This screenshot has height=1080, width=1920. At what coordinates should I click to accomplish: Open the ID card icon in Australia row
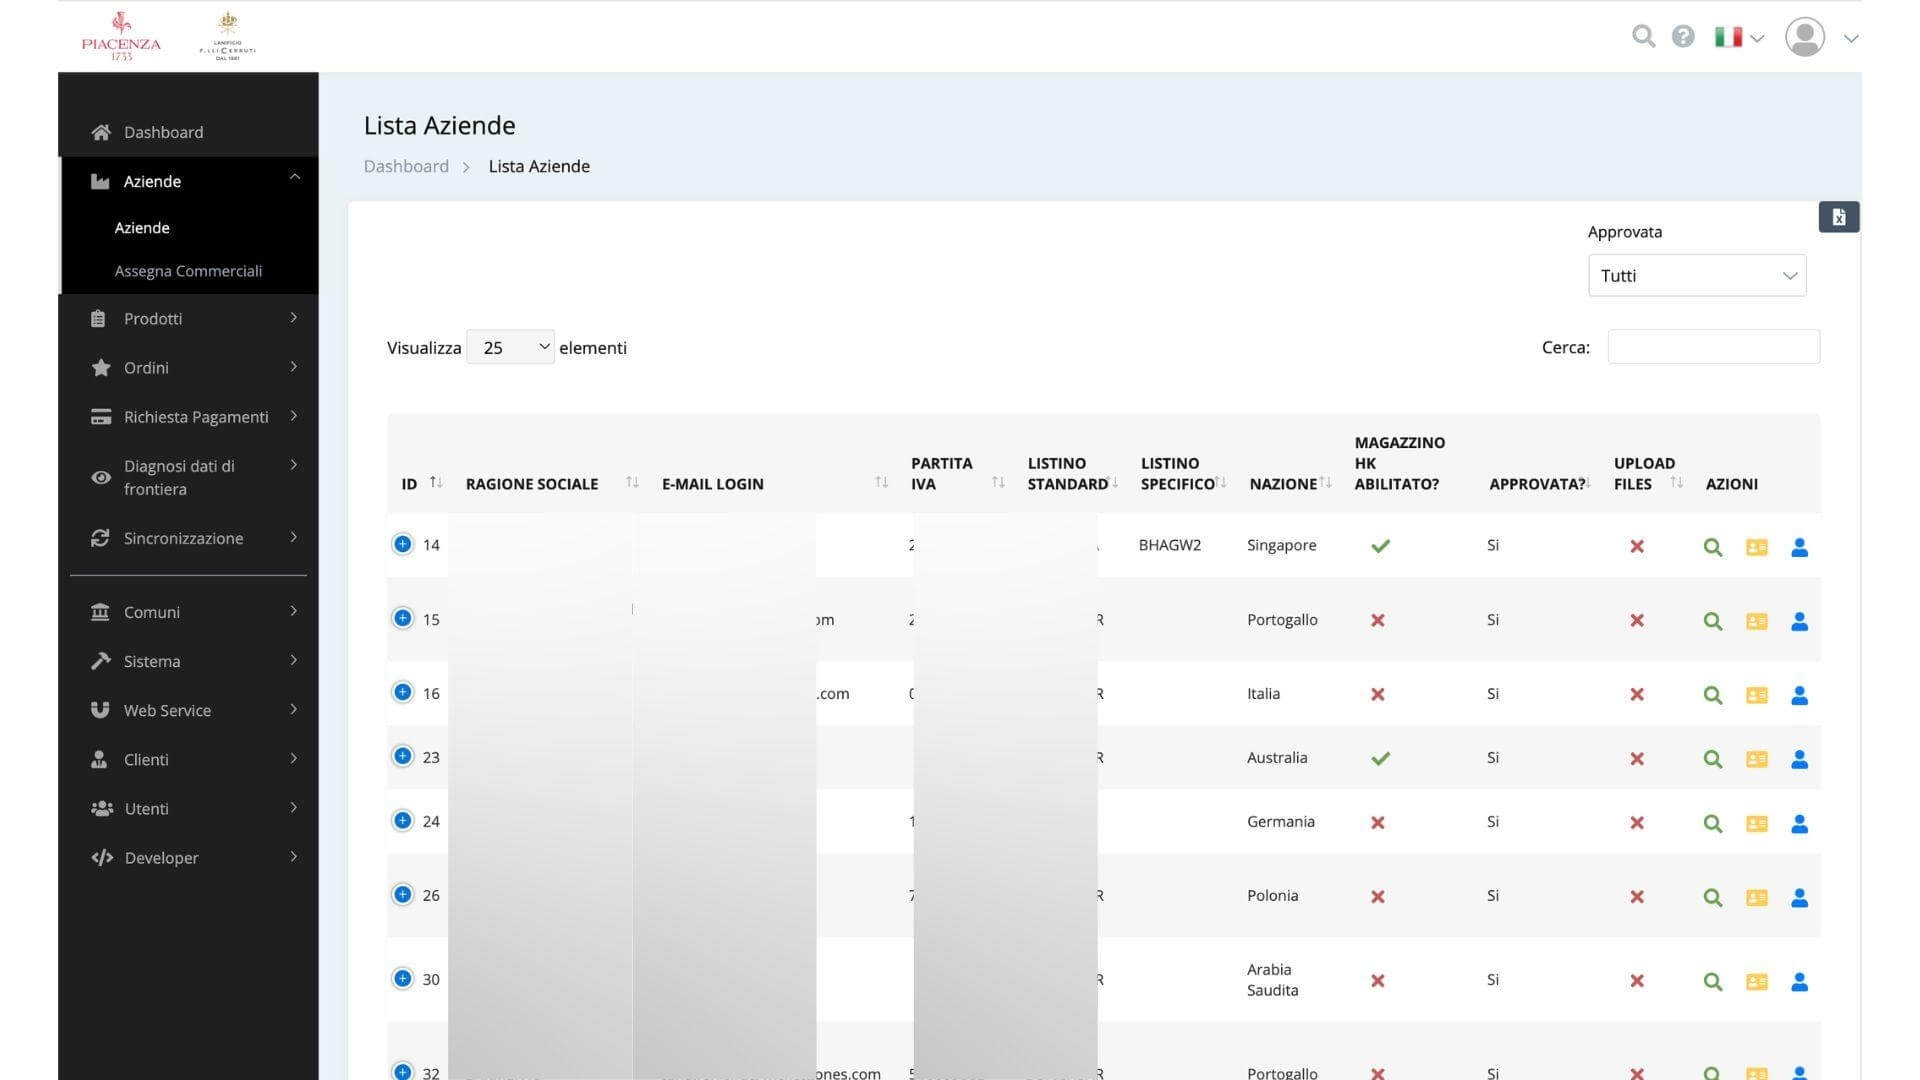pos(1756,759)
